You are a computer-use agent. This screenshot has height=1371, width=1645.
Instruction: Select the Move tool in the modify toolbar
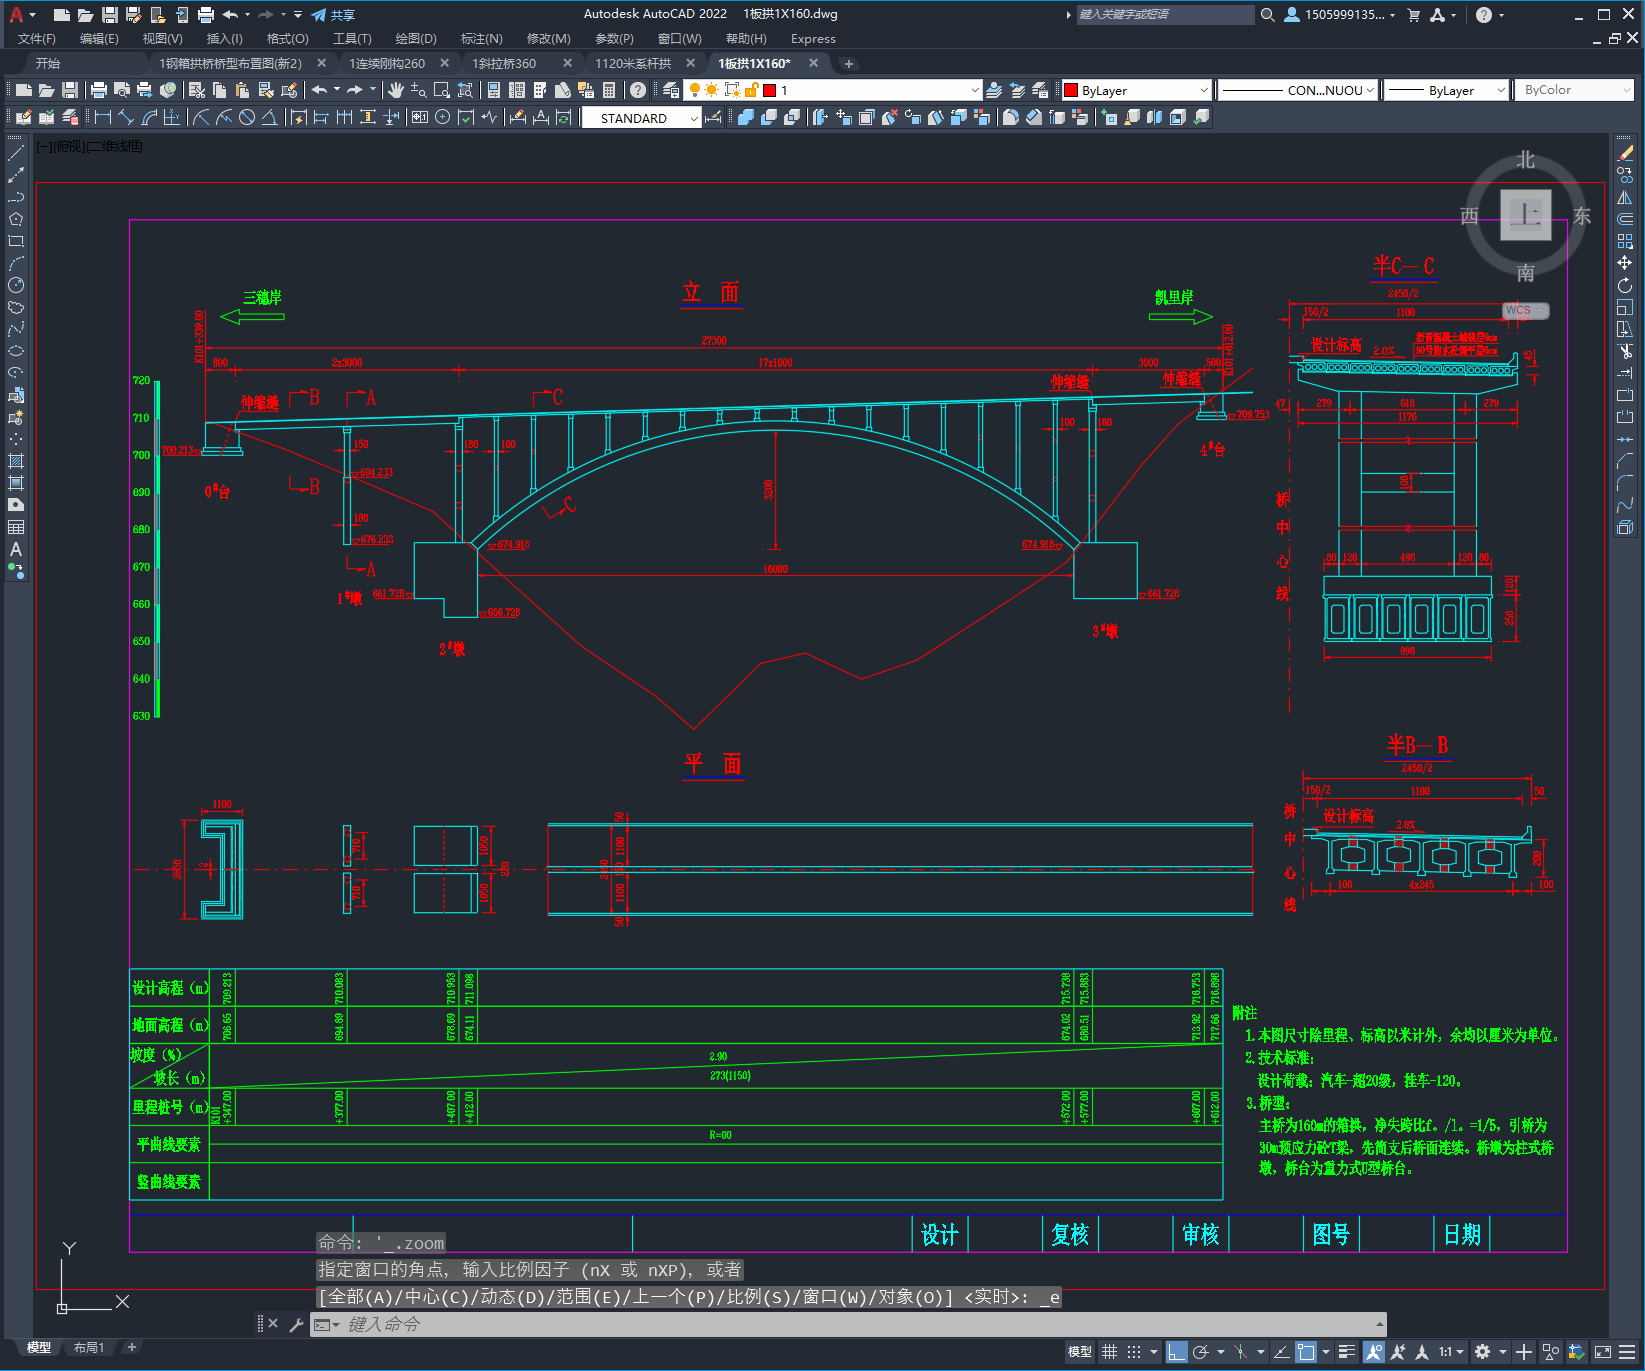point(1625,263)
